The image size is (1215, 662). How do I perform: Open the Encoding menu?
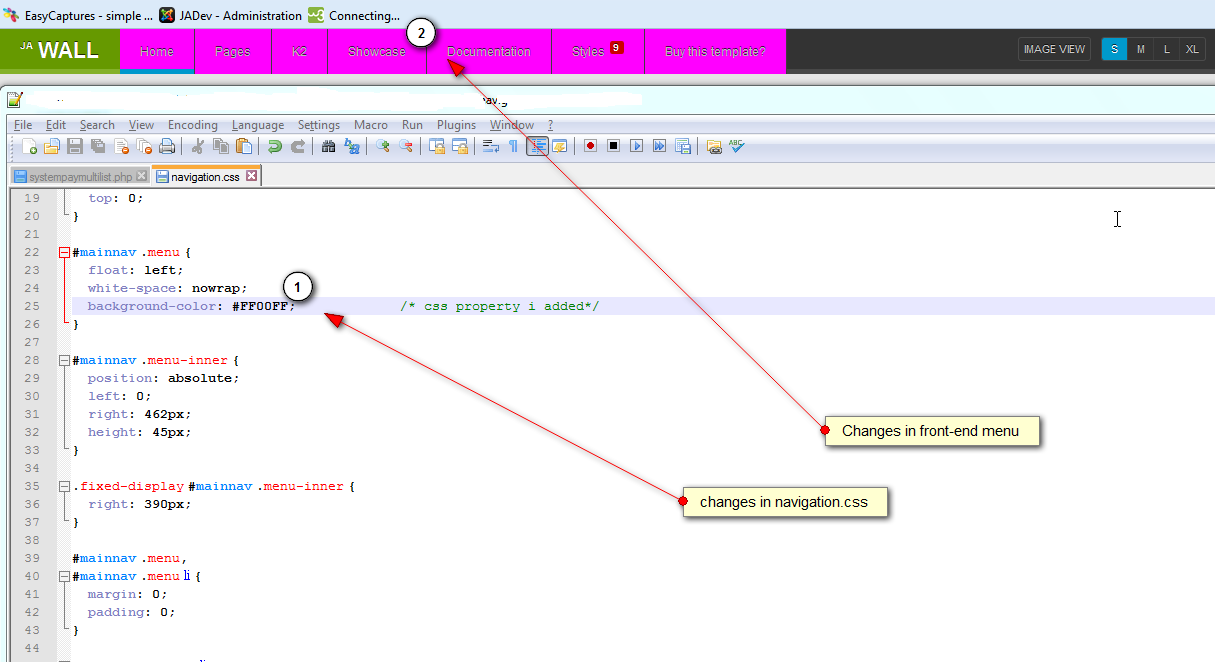(x=193, y=125)
